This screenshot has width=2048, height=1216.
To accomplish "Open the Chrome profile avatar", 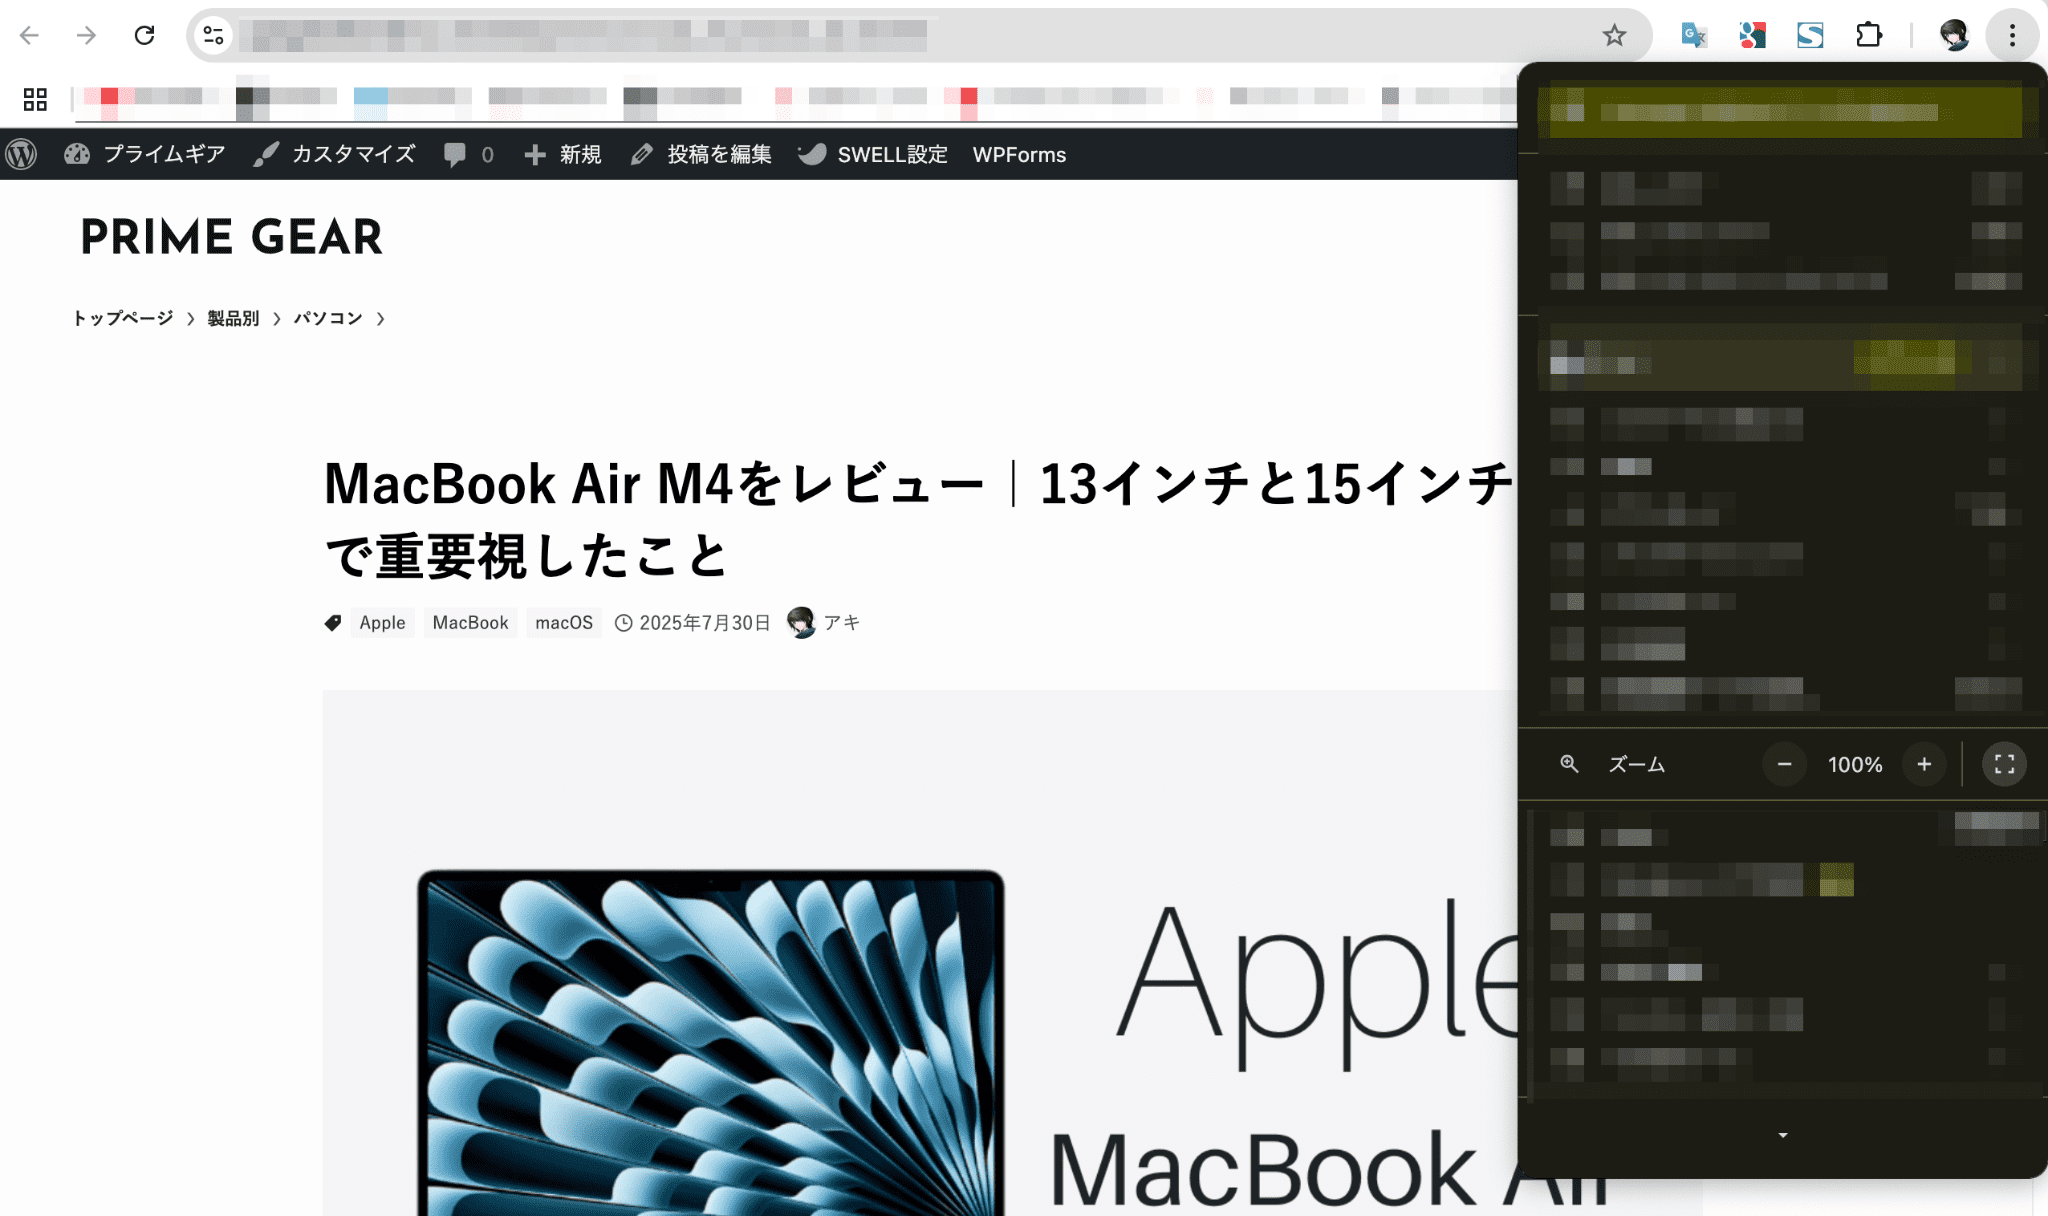I will pos(1954,36).
